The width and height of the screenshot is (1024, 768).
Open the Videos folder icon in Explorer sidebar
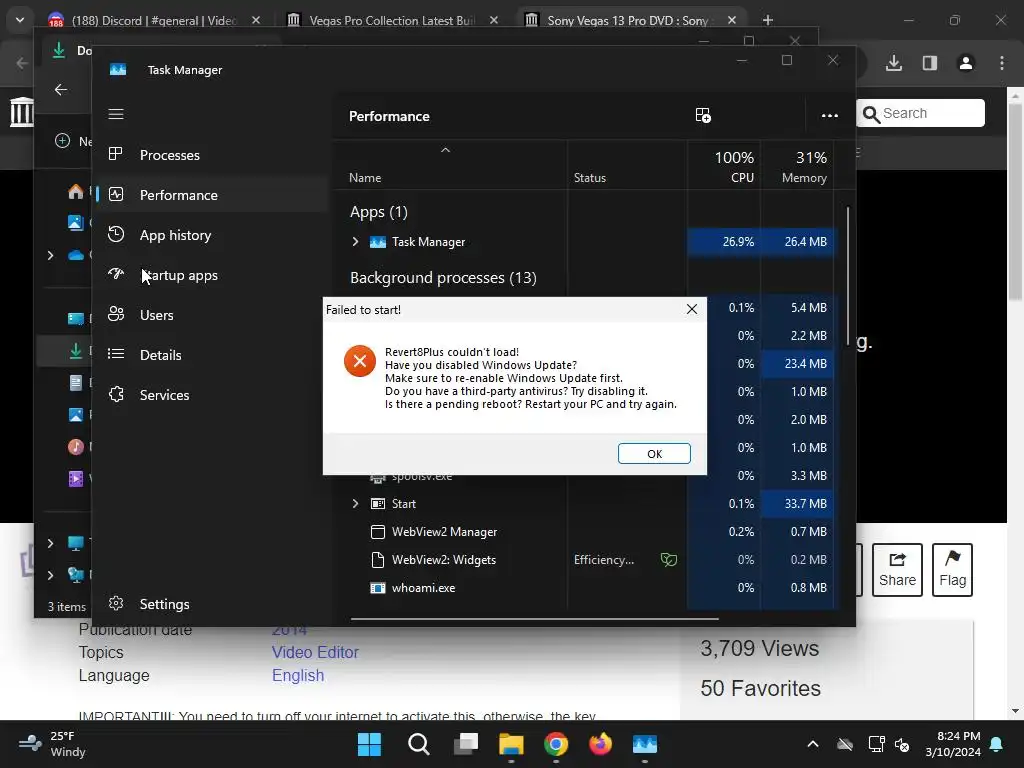click(76, 479)
